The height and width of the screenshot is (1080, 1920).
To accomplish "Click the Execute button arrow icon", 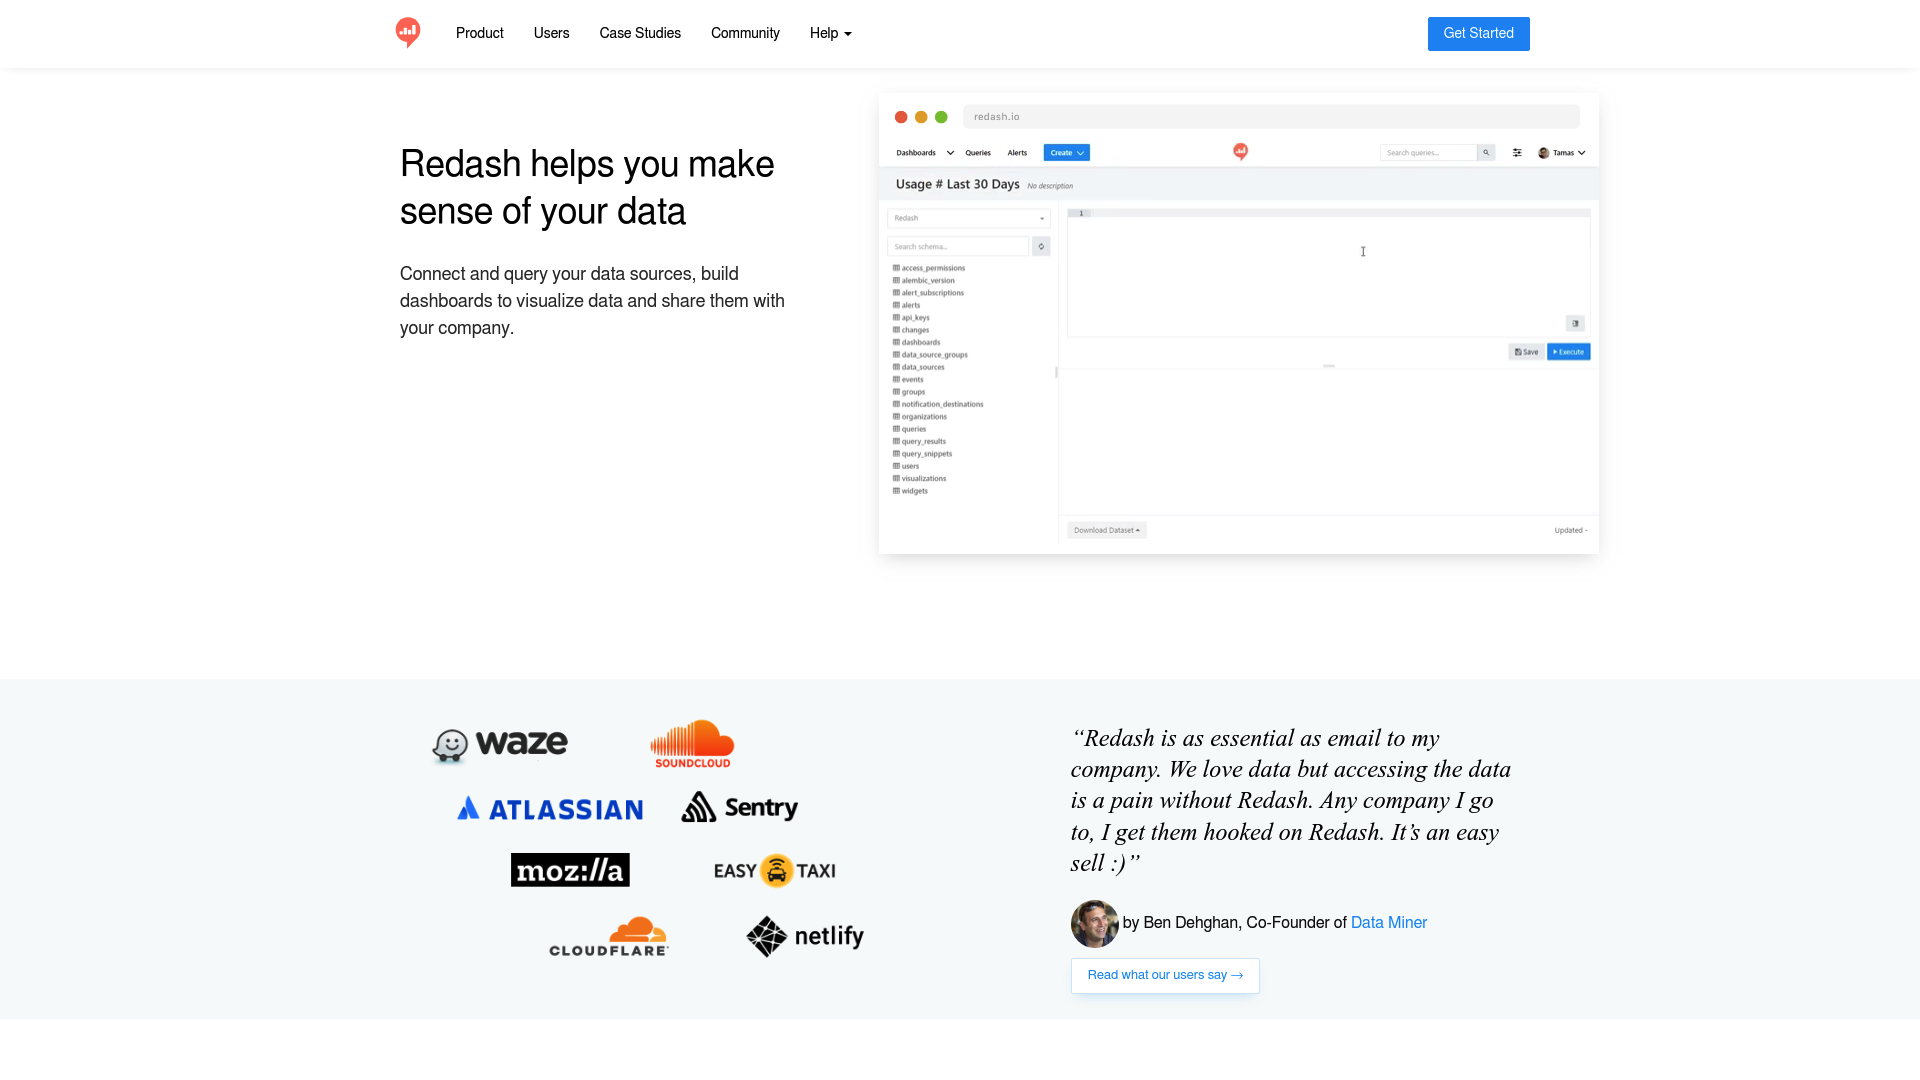I will [x=1555, y=352].
